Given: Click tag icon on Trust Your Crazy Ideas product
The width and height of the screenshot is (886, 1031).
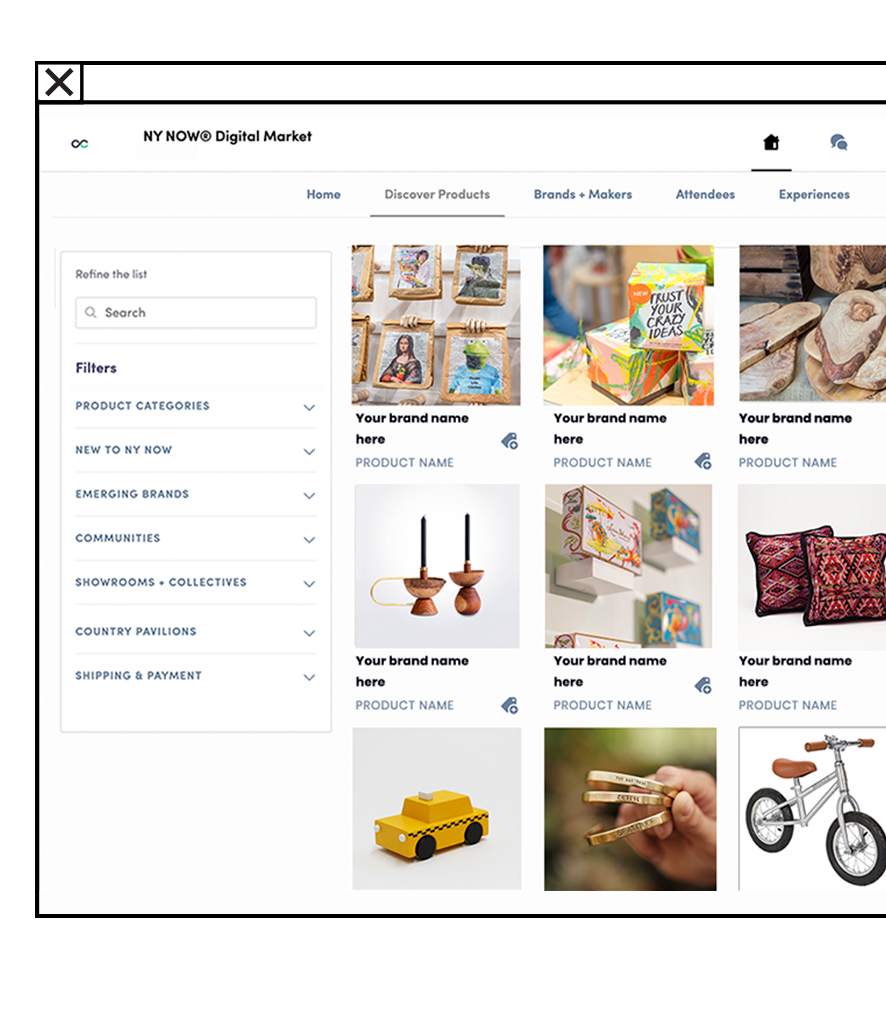Looking at the screenshot, I should pos(703,461).
